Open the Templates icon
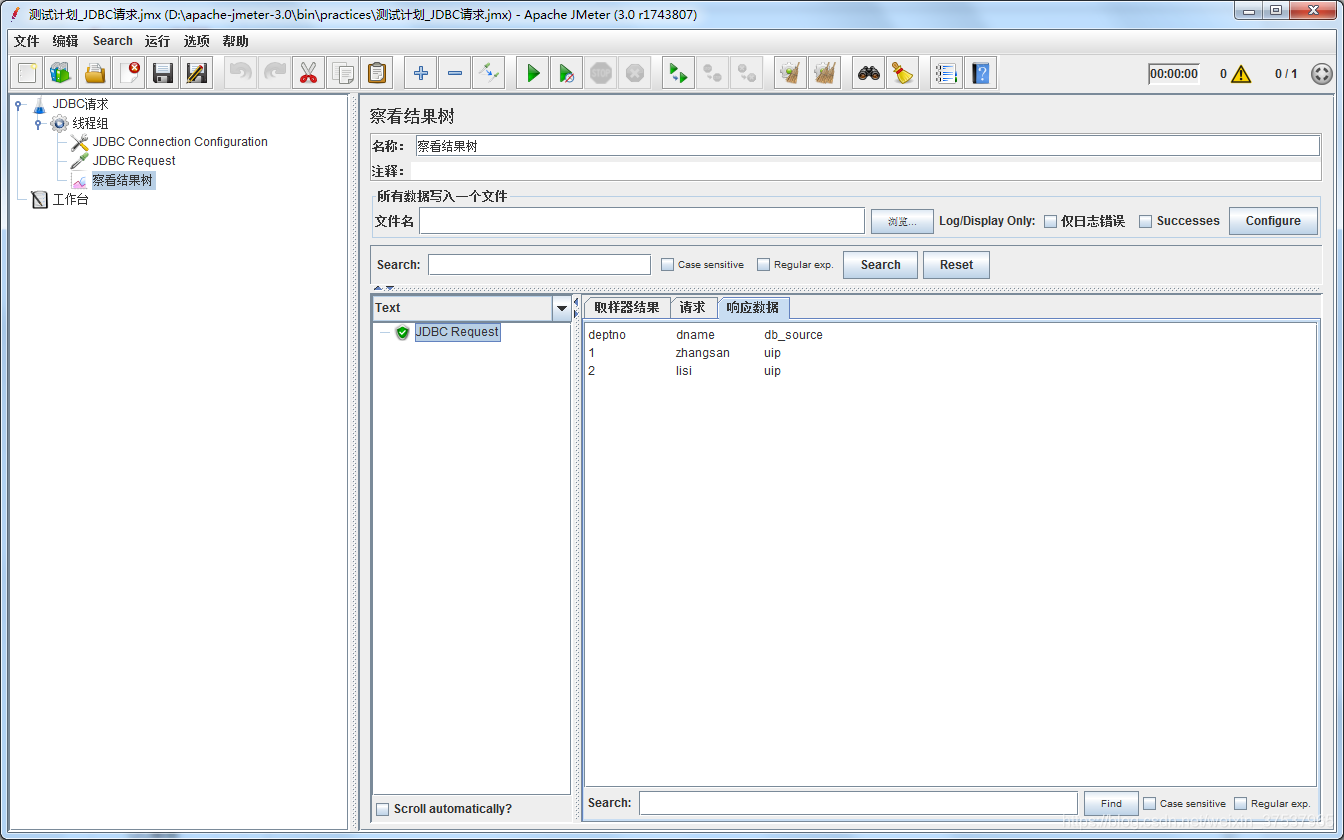This screenshot has width=1344, height=840. click(61, 73)
